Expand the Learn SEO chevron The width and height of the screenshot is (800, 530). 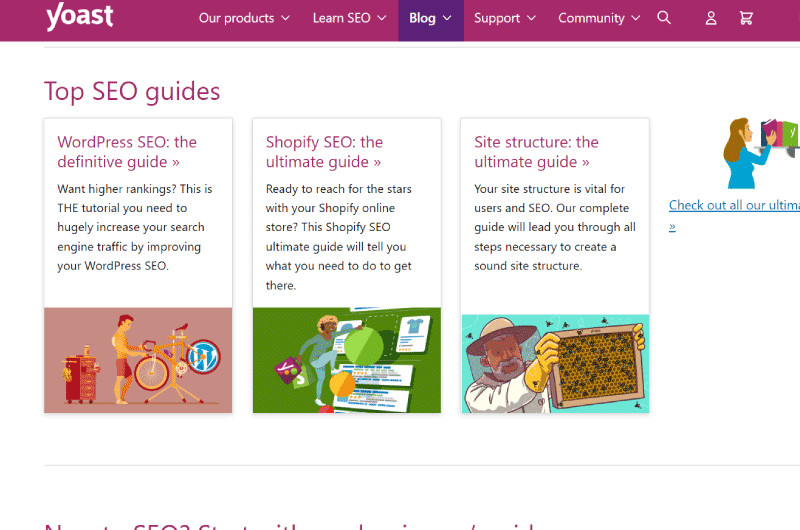(382, 18)
